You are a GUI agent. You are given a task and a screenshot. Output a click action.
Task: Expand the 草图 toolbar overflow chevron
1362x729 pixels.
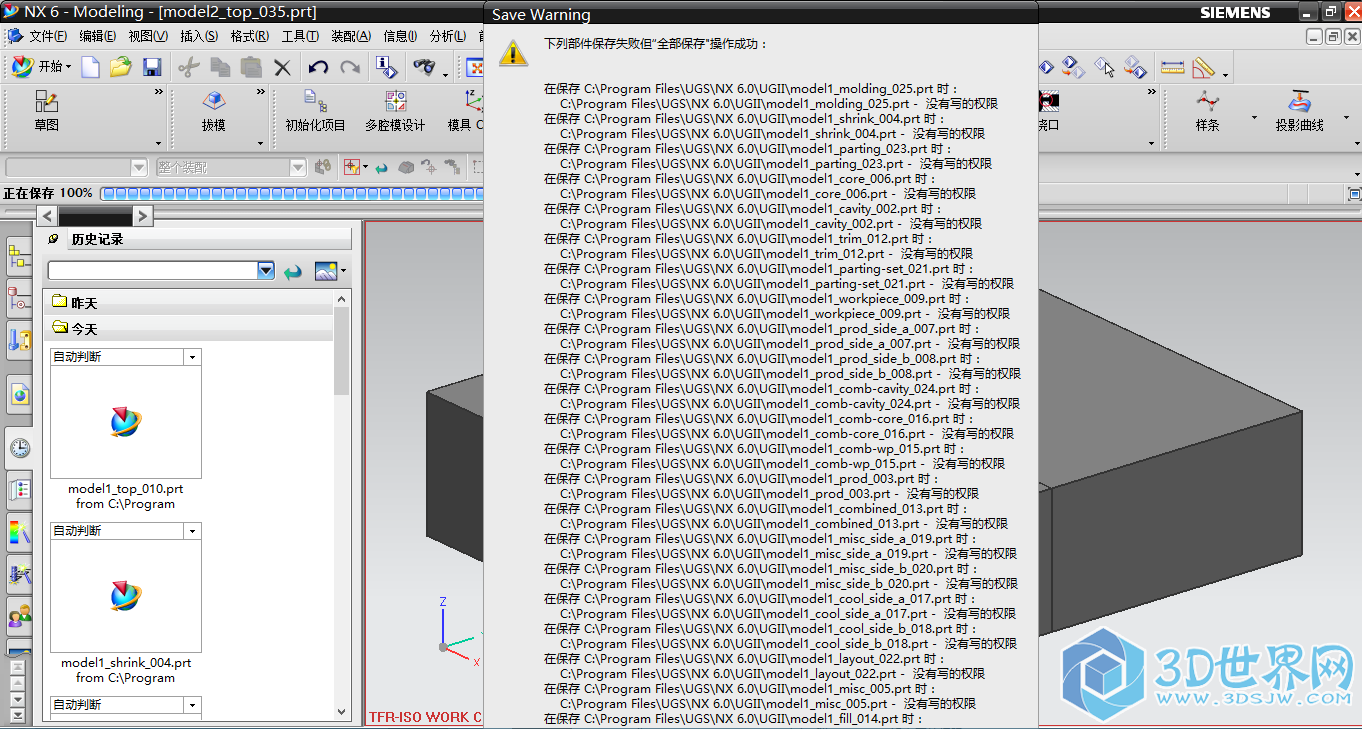click(x=158, y=92)
